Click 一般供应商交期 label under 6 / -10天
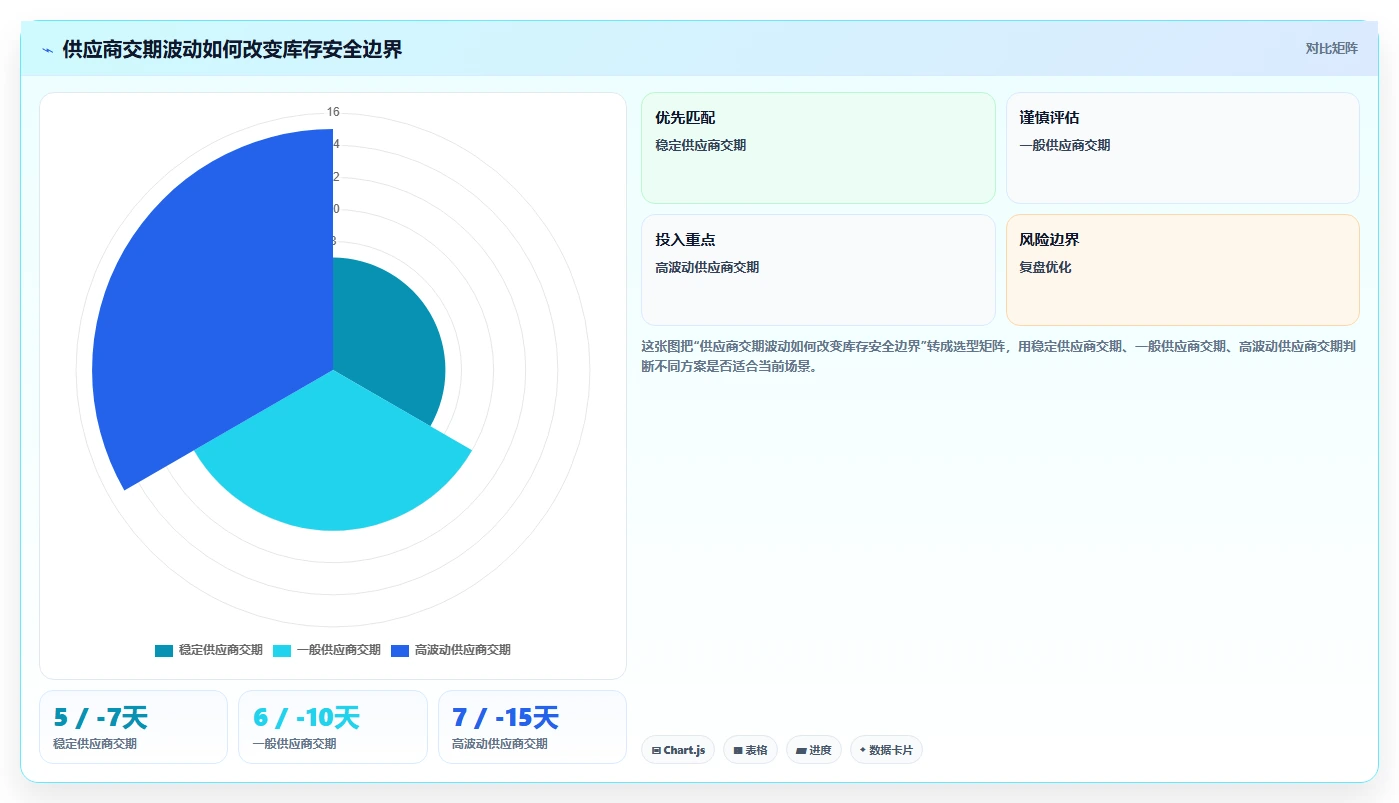 coord(294,744)
